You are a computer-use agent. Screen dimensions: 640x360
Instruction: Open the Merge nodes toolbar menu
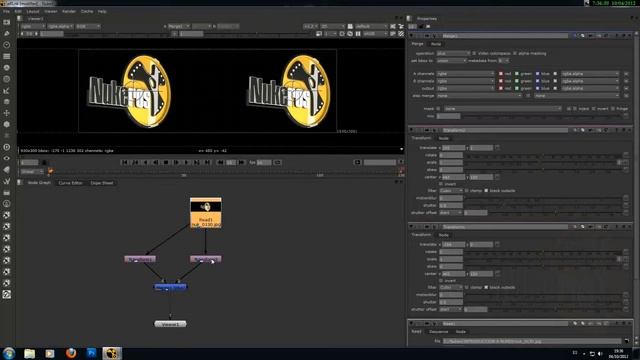coord(7,102)
